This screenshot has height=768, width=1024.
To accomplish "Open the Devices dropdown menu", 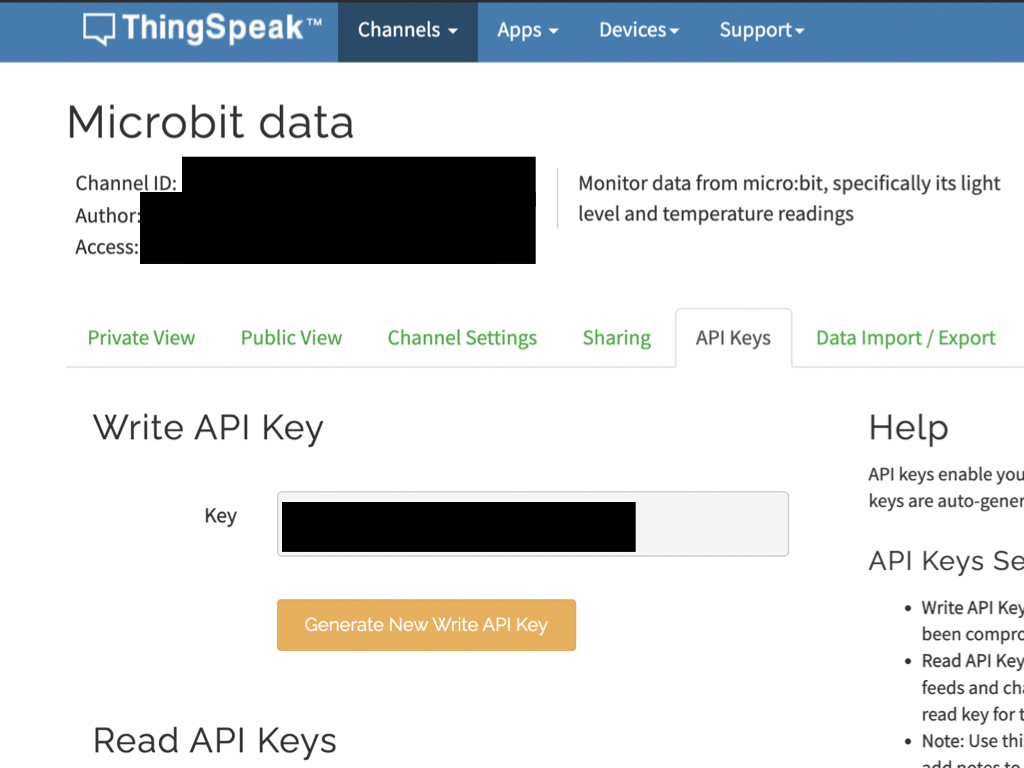I will pyautogui.click(x=639, y=31).
